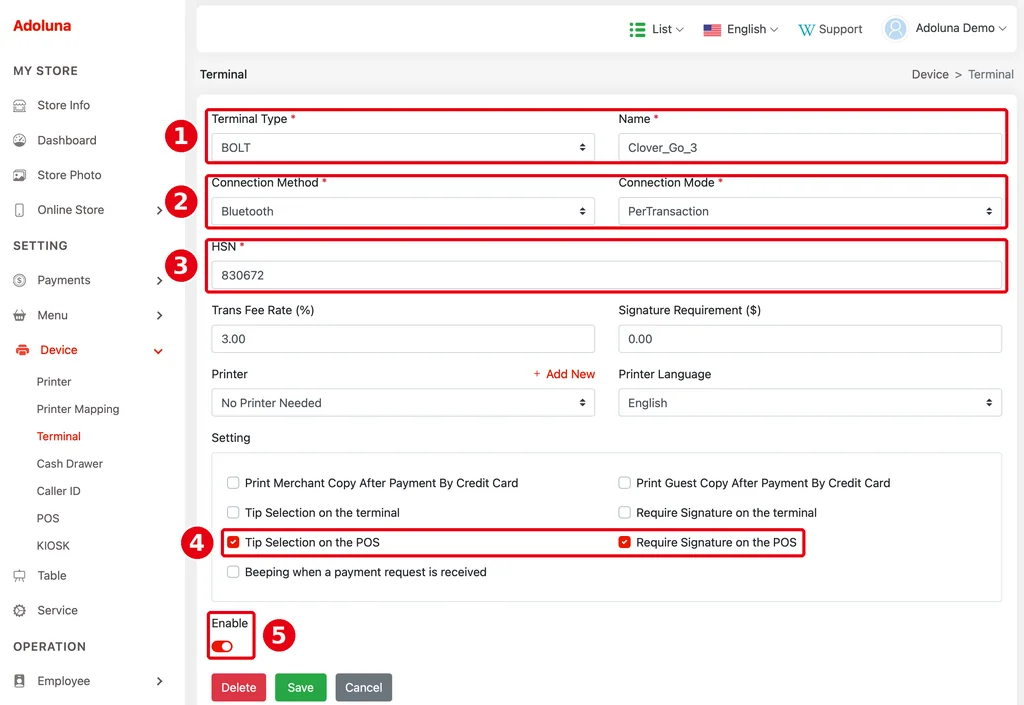Screen dimensions: 1024x705
Task: Click the user avatar icon
Action: coord(895,28)
